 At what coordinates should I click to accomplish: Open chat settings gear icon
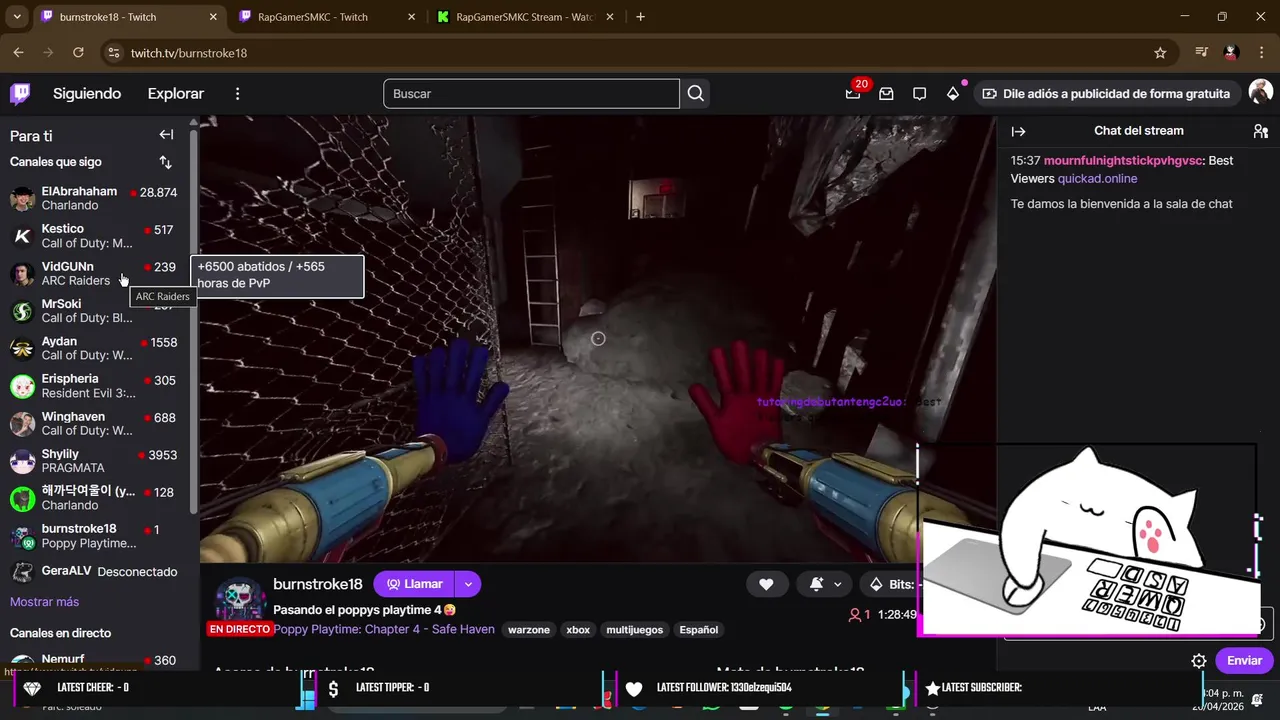[x=1198, y=661]
